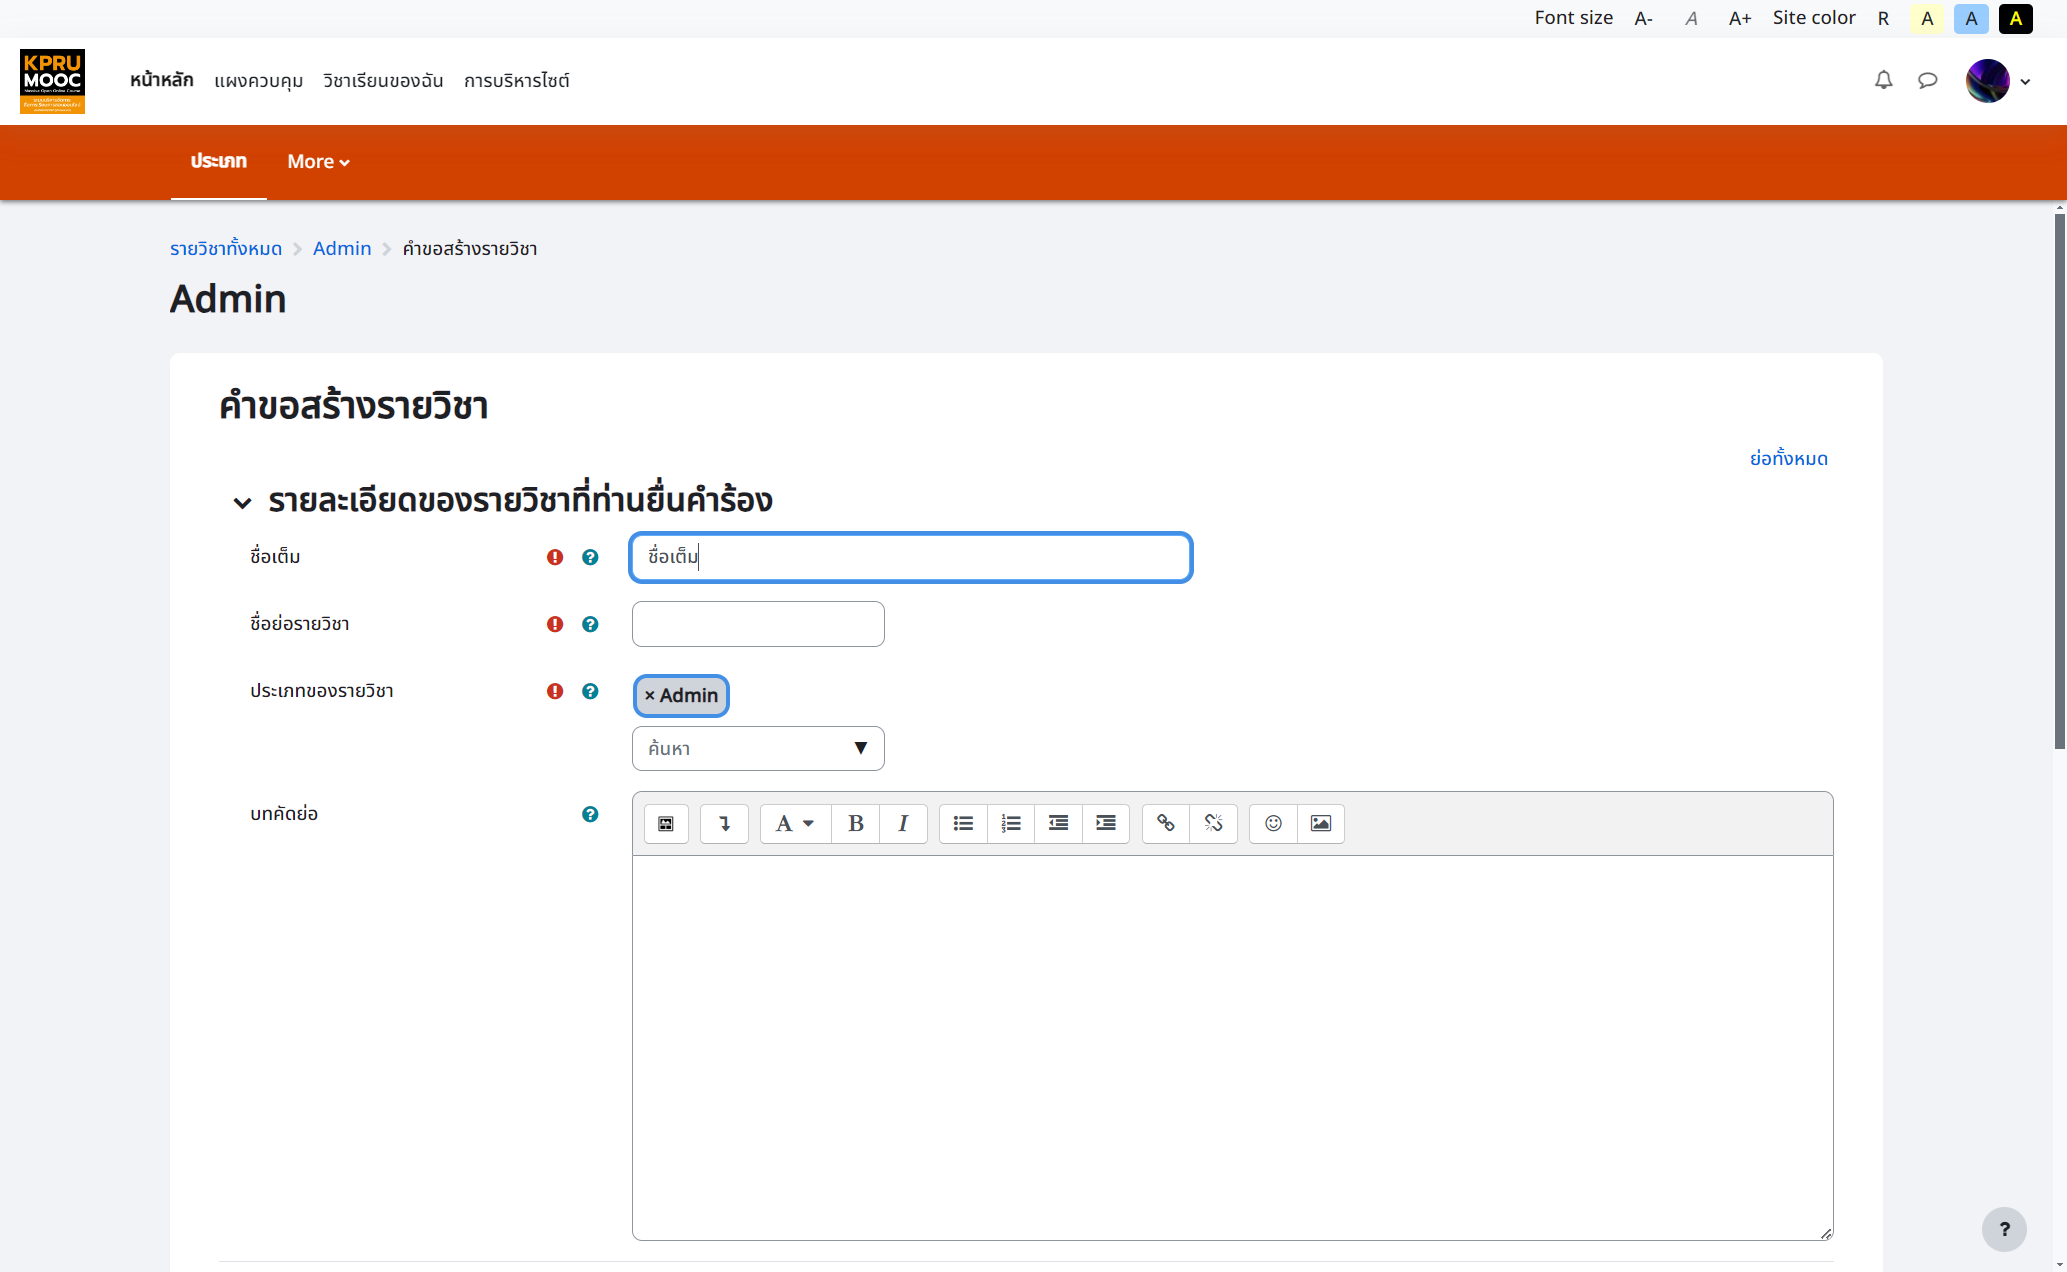Select the yellow site color swatch
This screenshot has width=2067, height=1272.
pyautogui.click(x=1927, y=18)
